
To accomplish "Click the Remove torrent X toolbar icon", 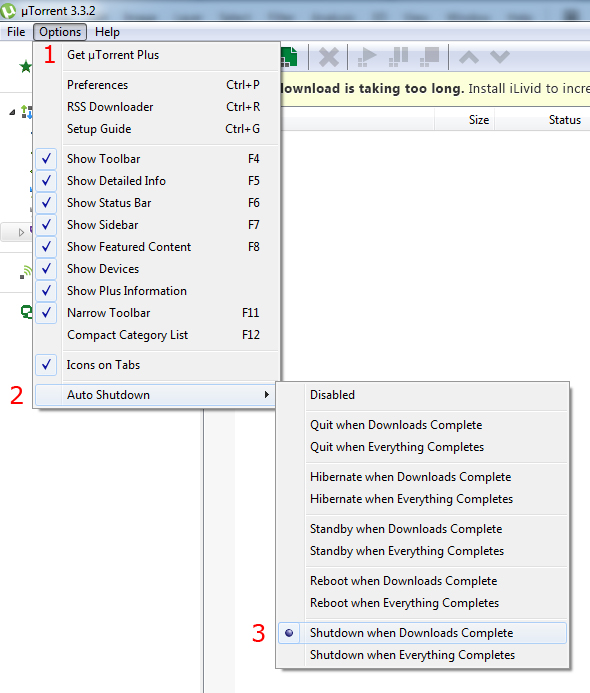I will [x=329, y=57].
